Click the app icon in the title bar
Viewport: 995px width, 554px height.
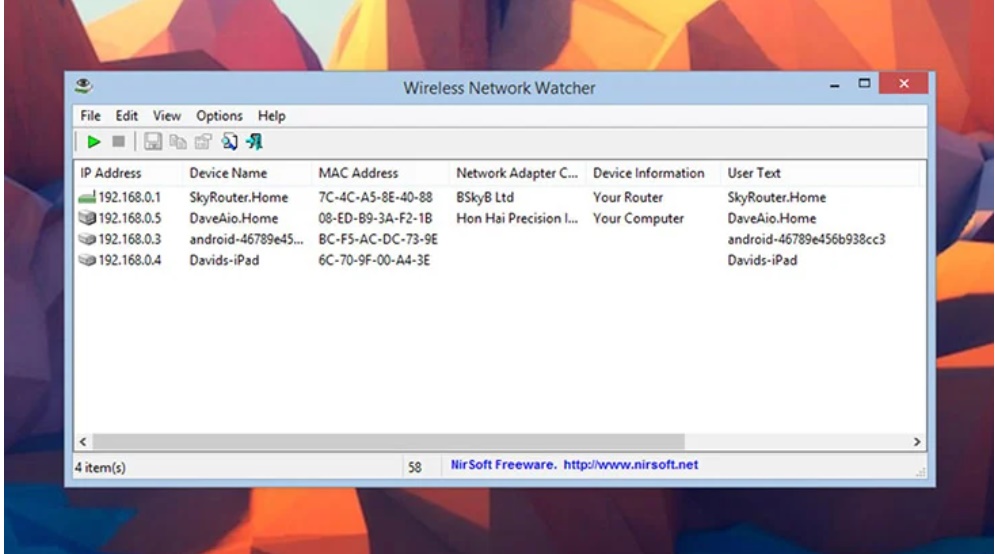click(x=87, y=87)
